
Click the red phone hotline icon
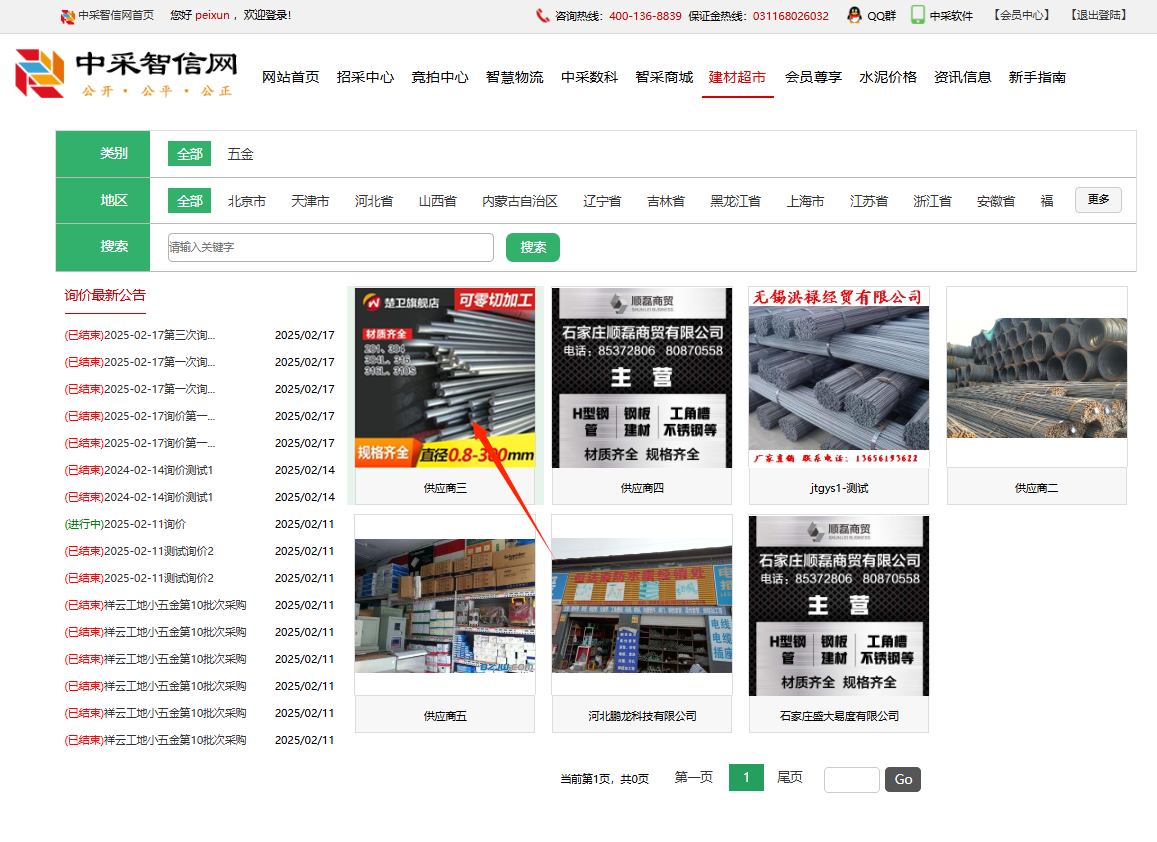(542, 15)
